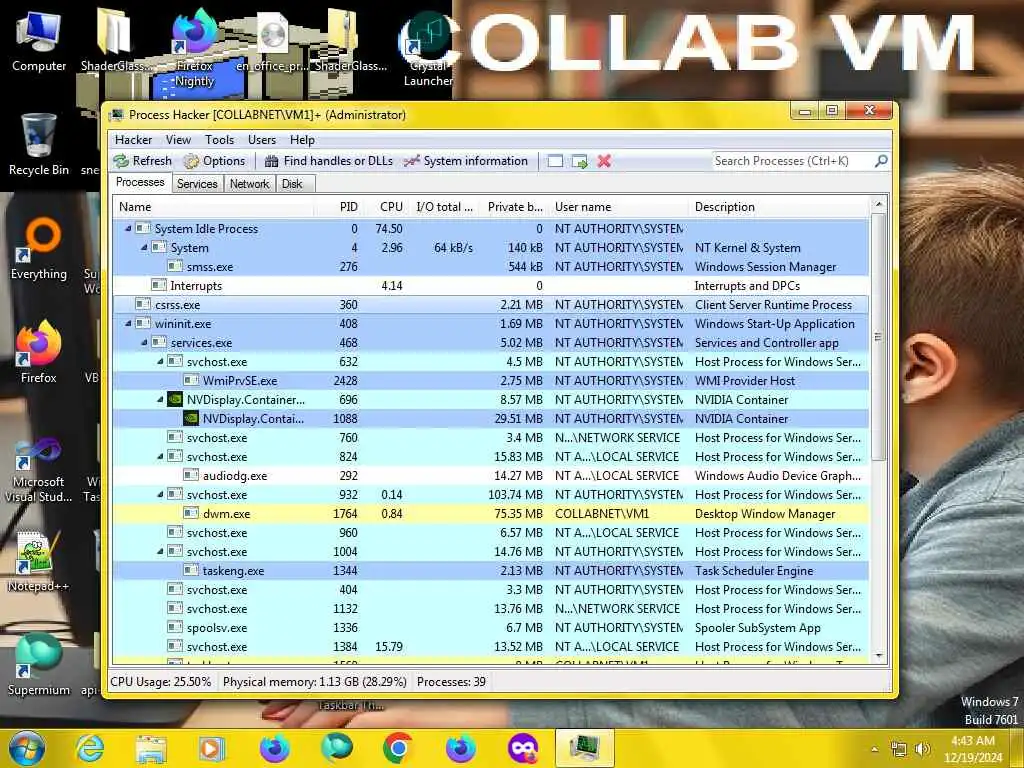Click the Refresh toolbar button
1024x768 pixels.
pyautogui.click(x=142, y=161)
